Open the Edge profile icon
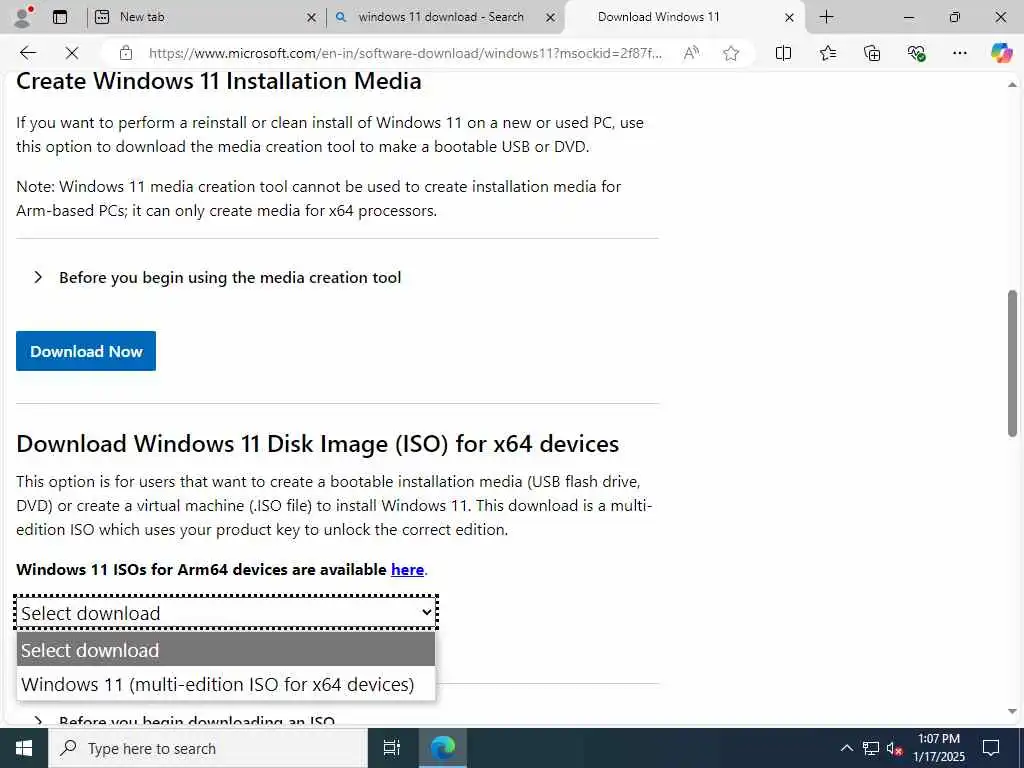Screen dimensions: 1024x768 [24, 17]
